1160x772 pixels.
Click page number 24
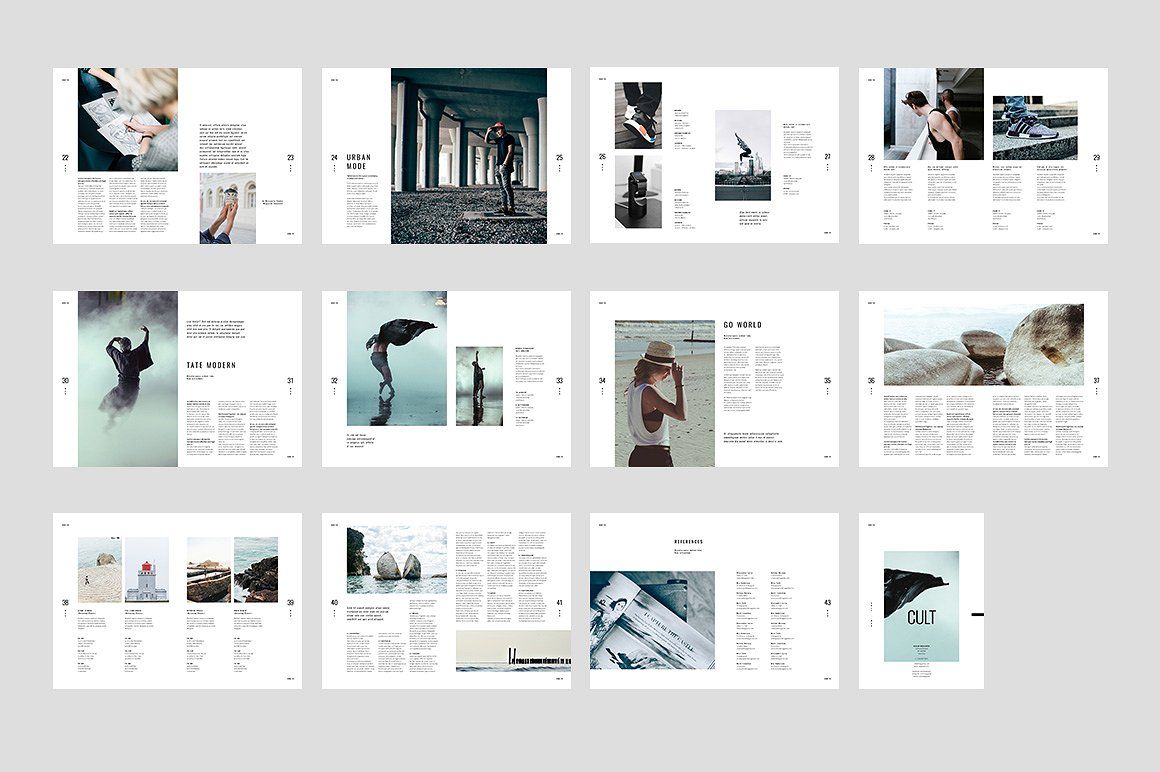point(334,157)
